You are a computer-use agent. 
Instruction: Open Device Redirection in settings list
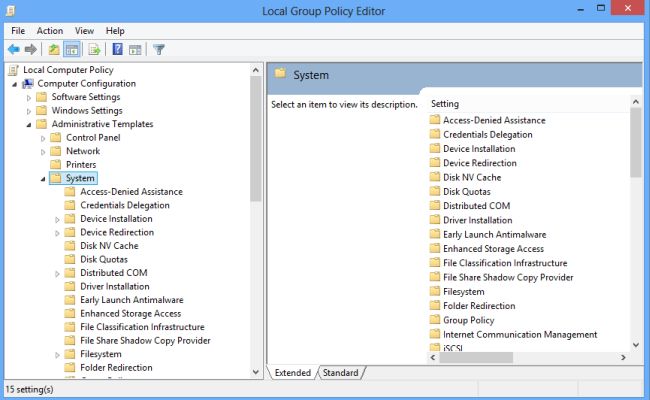tap(480, 163)
